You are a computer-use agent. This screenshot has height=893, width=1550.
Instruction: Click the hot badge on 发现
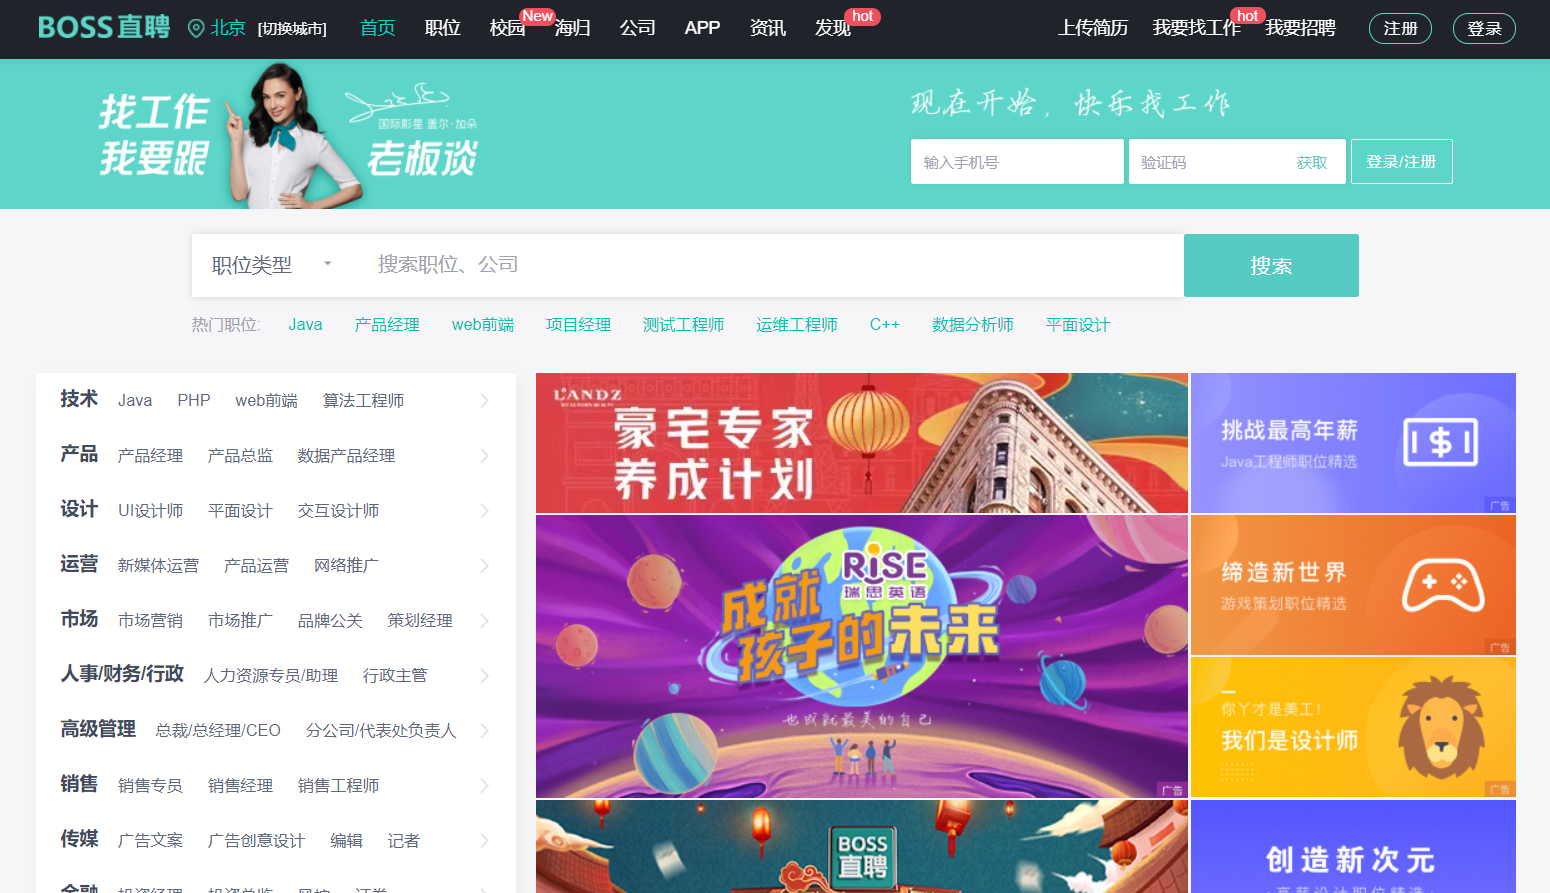pyautogui.click(x=862, y=16)
